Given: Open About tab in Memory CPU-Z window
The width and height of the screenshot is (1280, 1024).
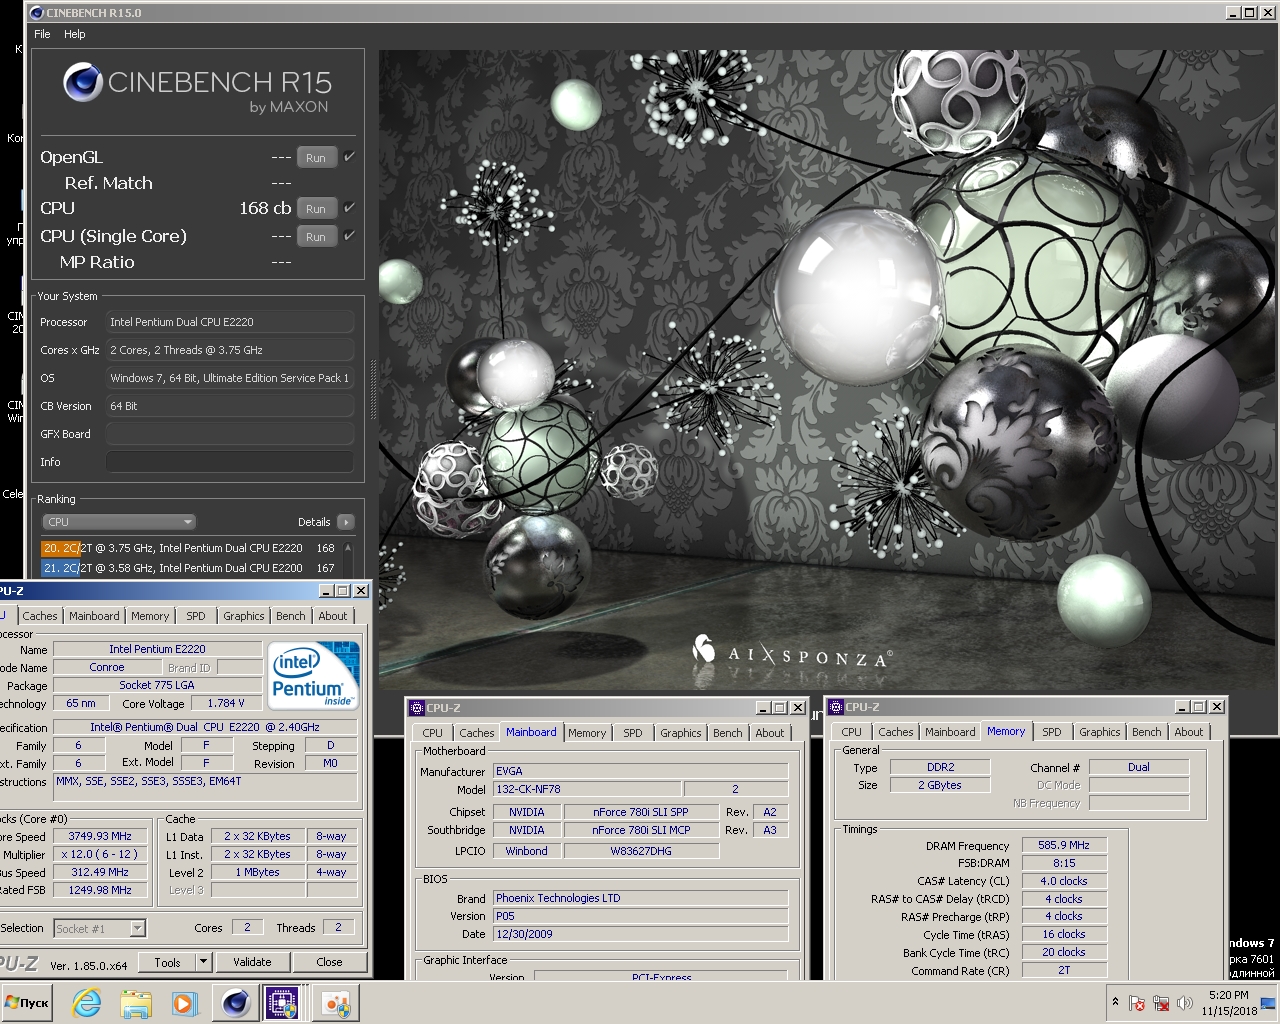Looking at the screenshot, I should point(1189,732).
